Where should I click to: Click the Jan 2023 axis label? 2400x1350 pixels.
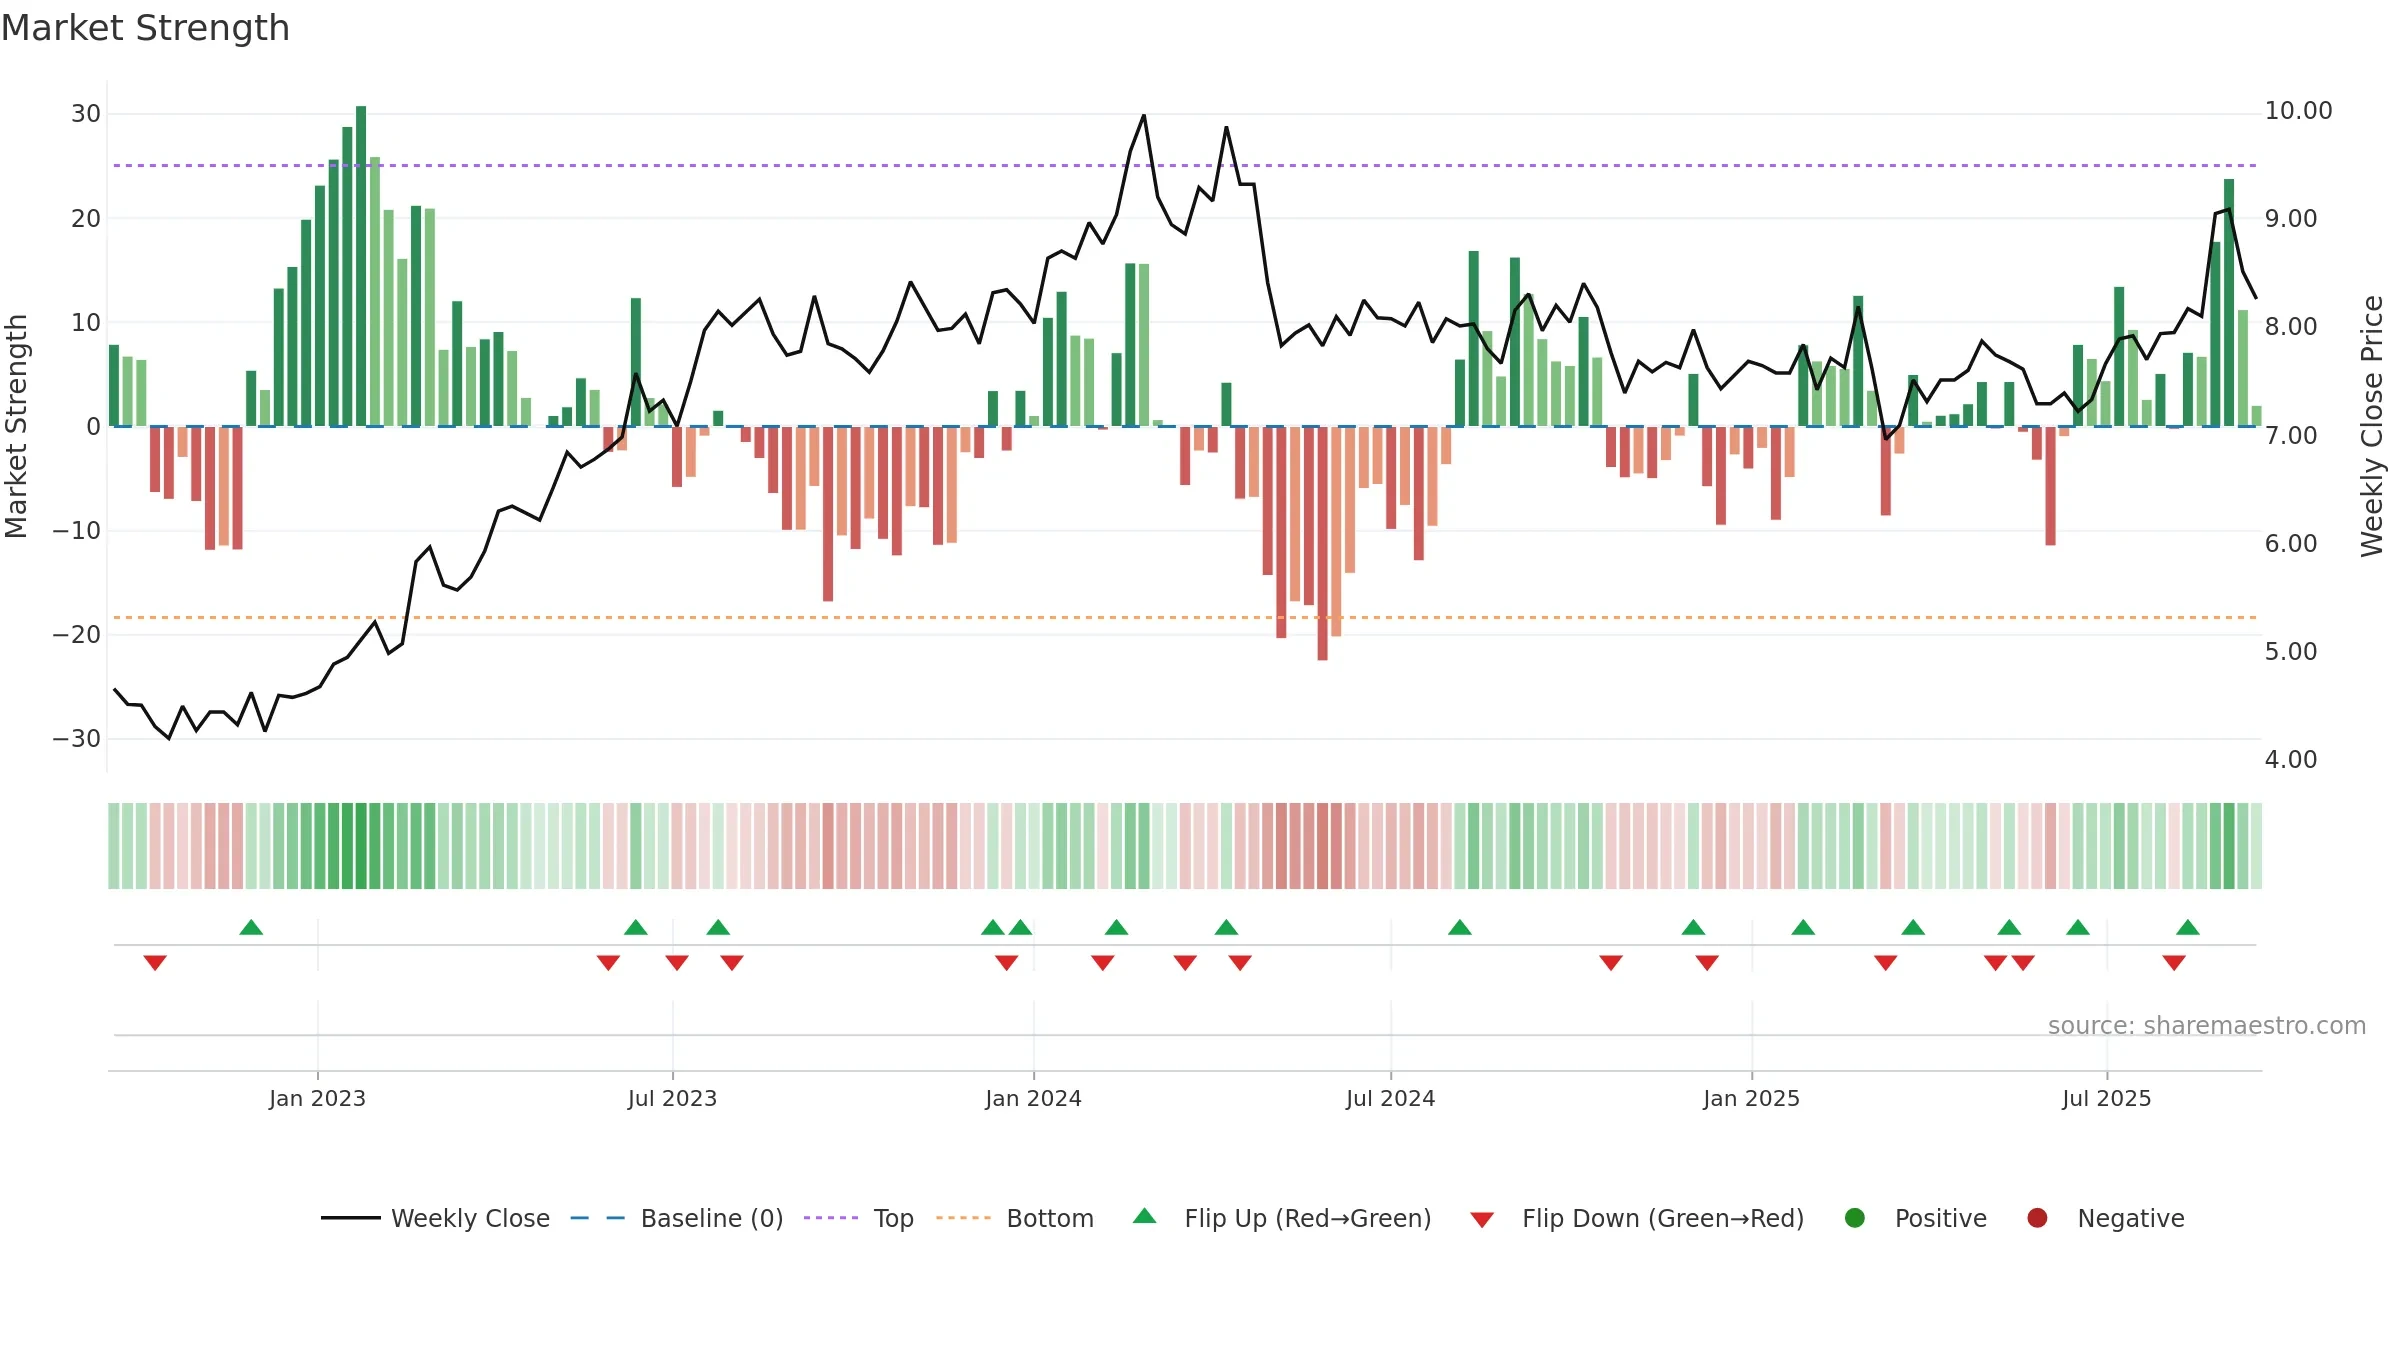tap(317, 1098)
